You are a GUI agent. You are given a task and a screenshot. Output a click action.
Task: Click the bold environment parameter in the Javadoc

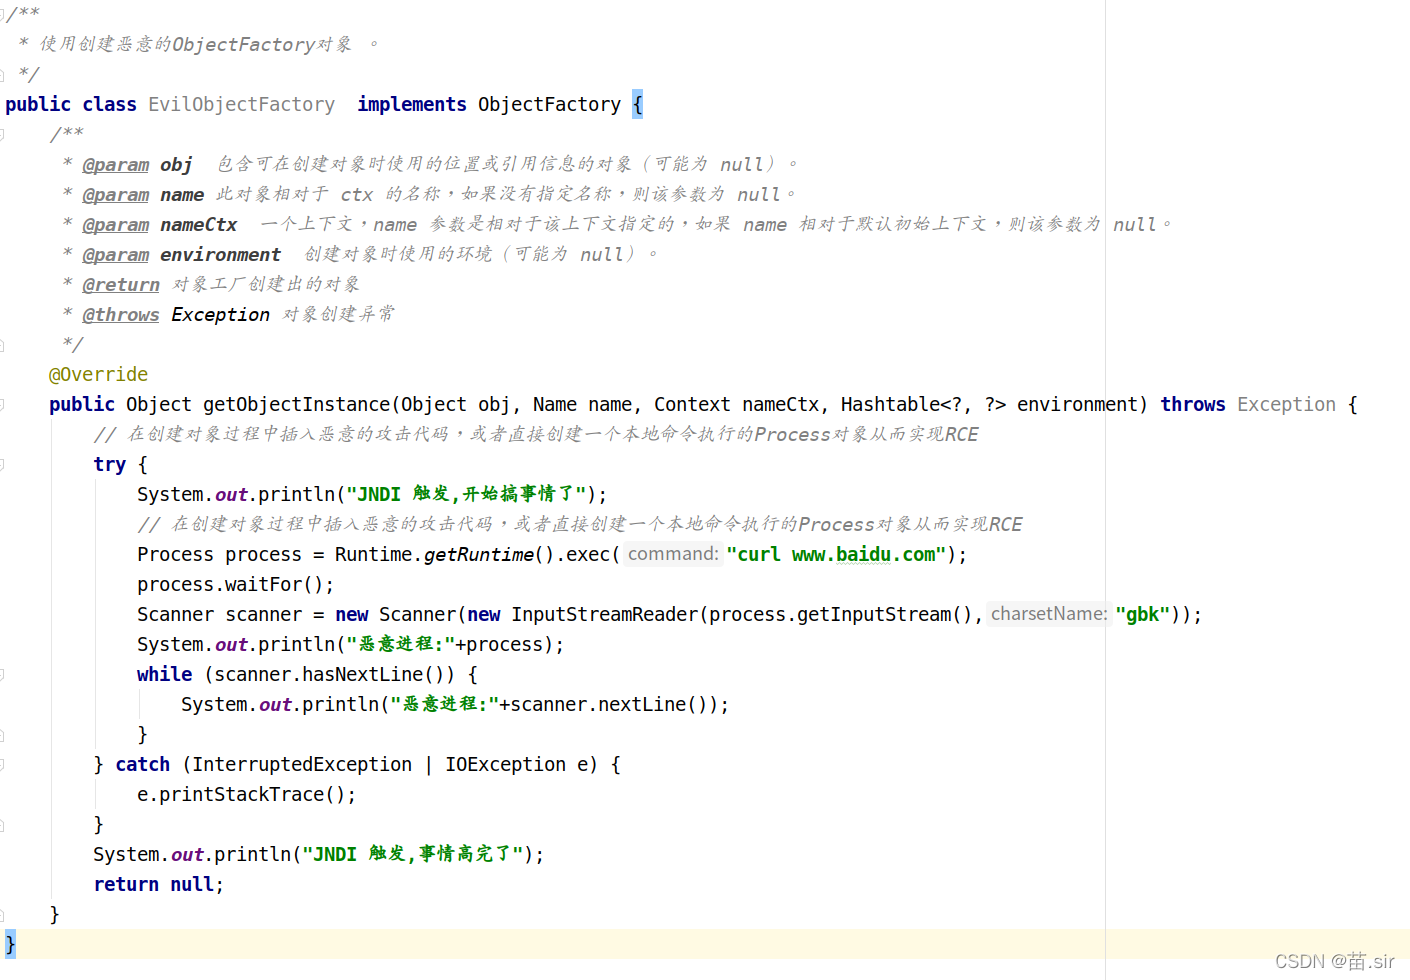tap(220, 254)
